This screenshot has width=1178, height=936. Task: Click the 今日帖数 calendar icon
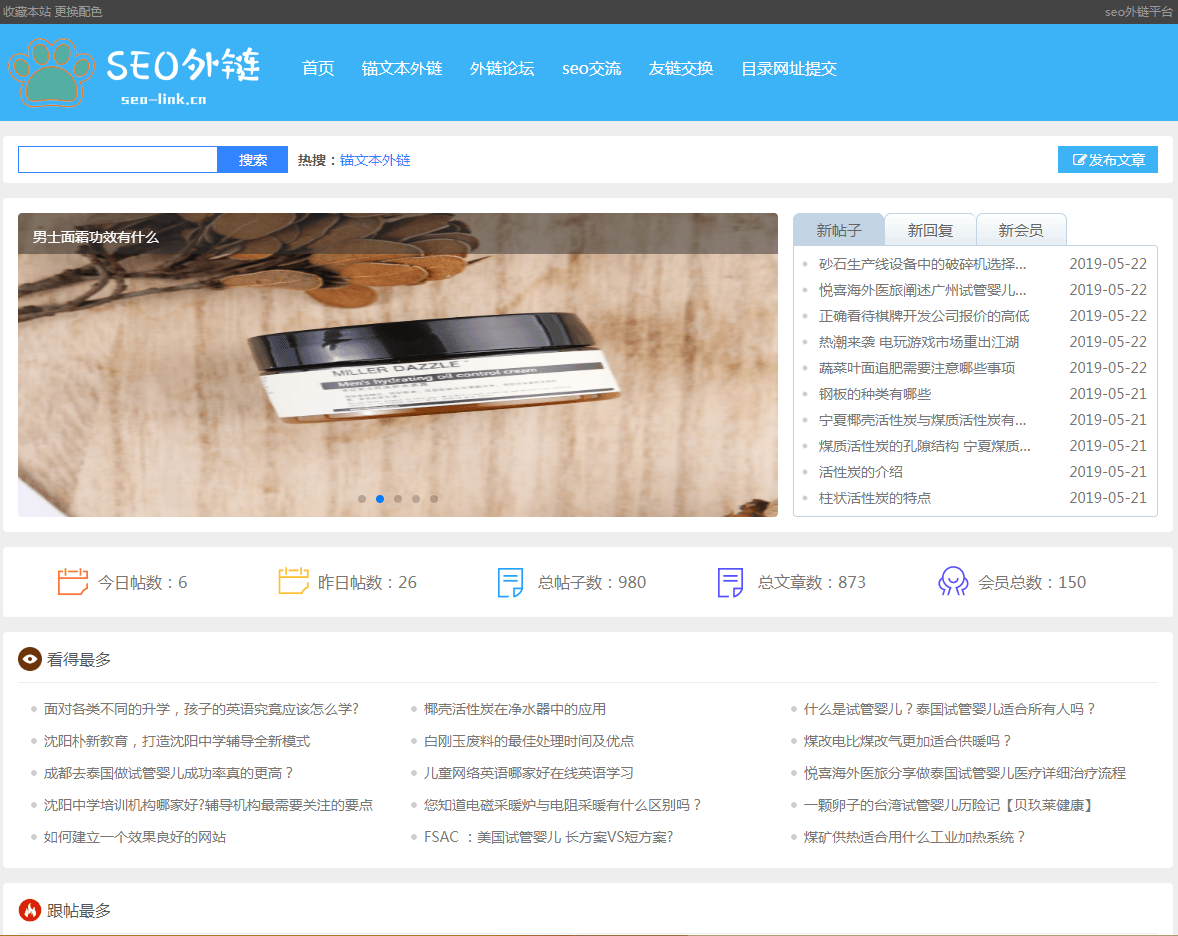pyautogui.click(x=73, y=582)
